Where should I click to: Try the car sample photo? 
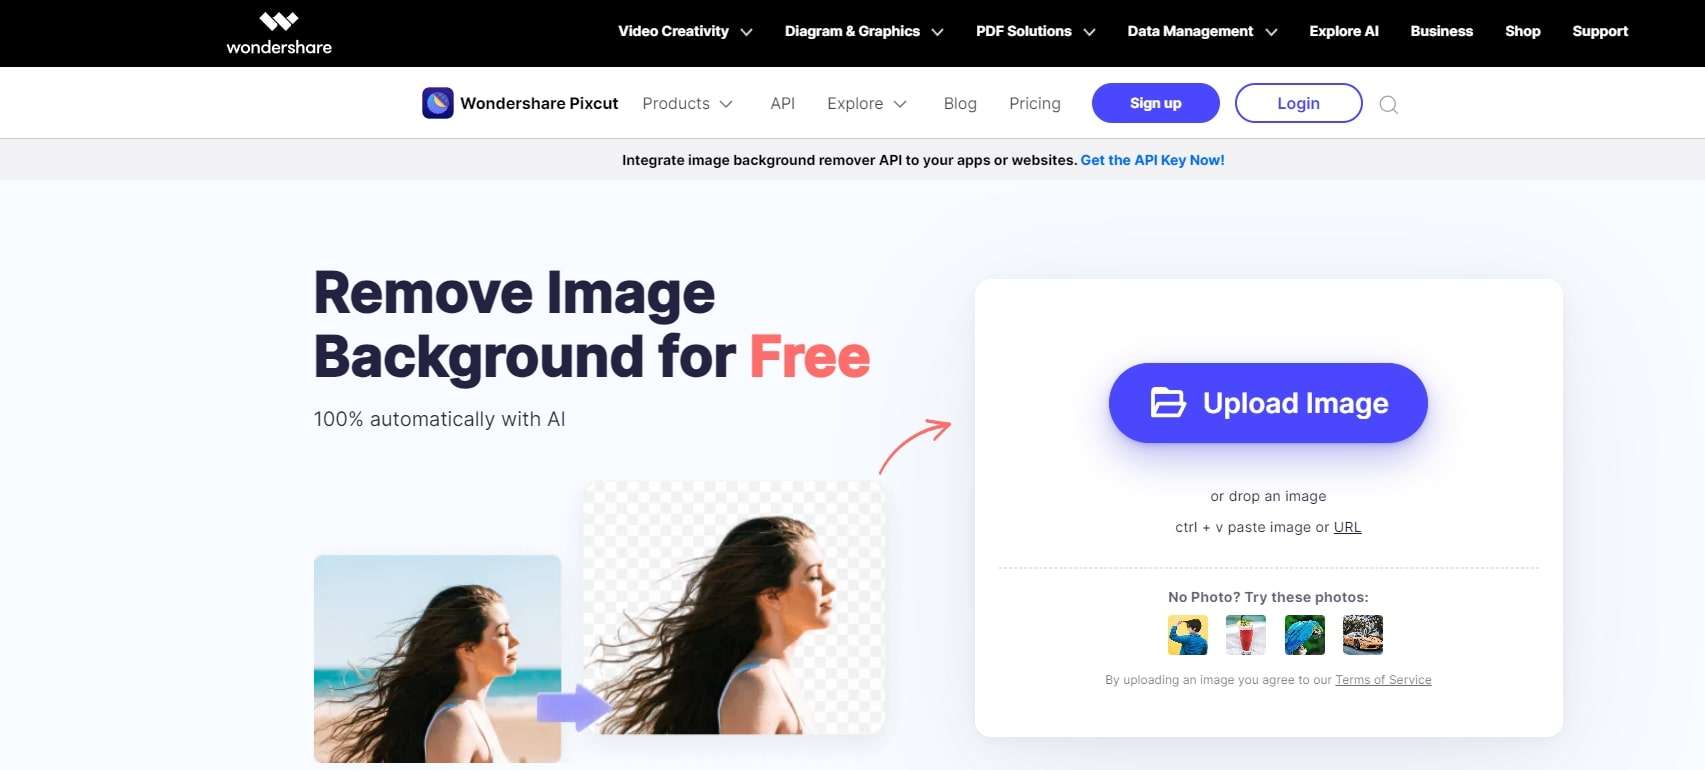pyautogui.click(x=1362, y=635)
